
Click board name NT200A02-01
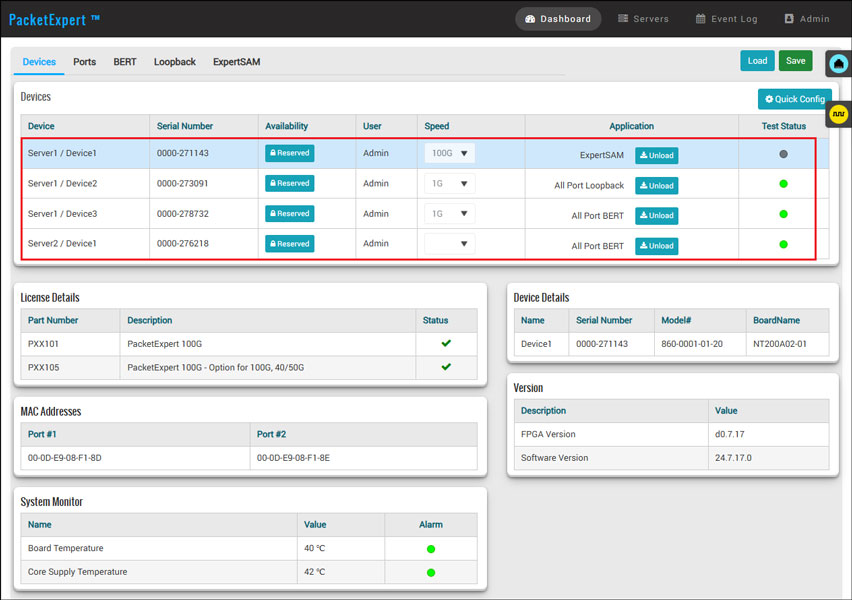coord(780,344)
